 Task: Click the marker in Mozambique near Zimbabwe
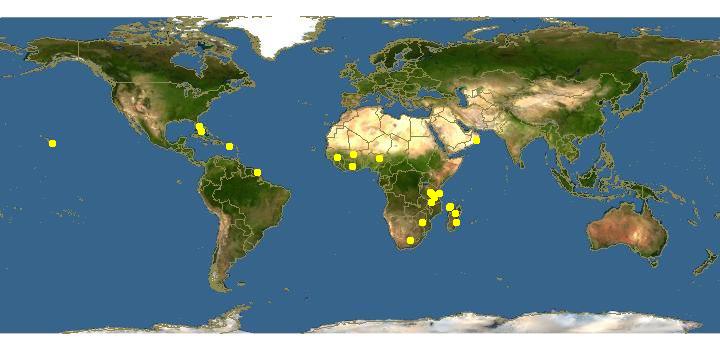click(422, 223)
